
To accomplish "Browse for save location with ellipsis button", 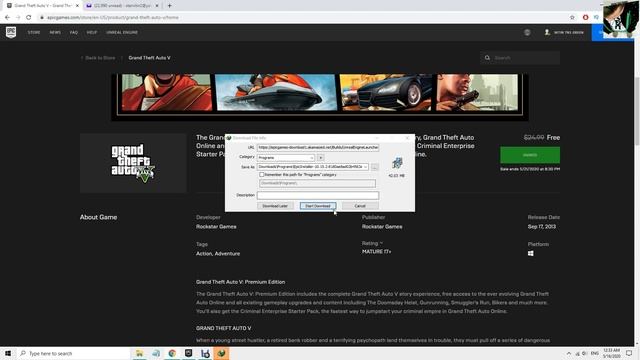I will point(375,167).
